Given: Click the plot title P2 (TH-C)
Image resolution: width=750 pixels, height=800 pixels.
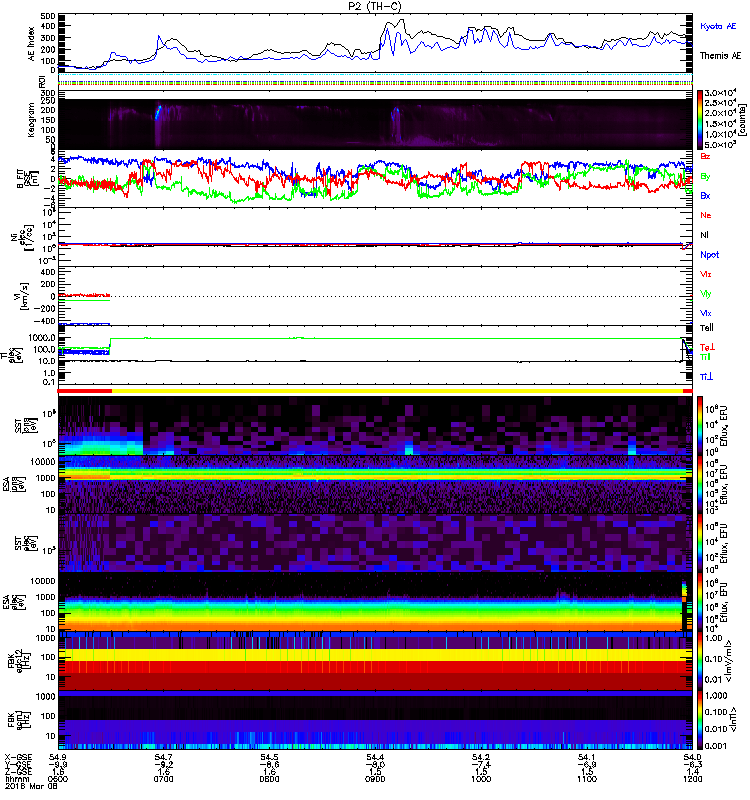Looking at the screenshot, I should (x=374, y=6).
